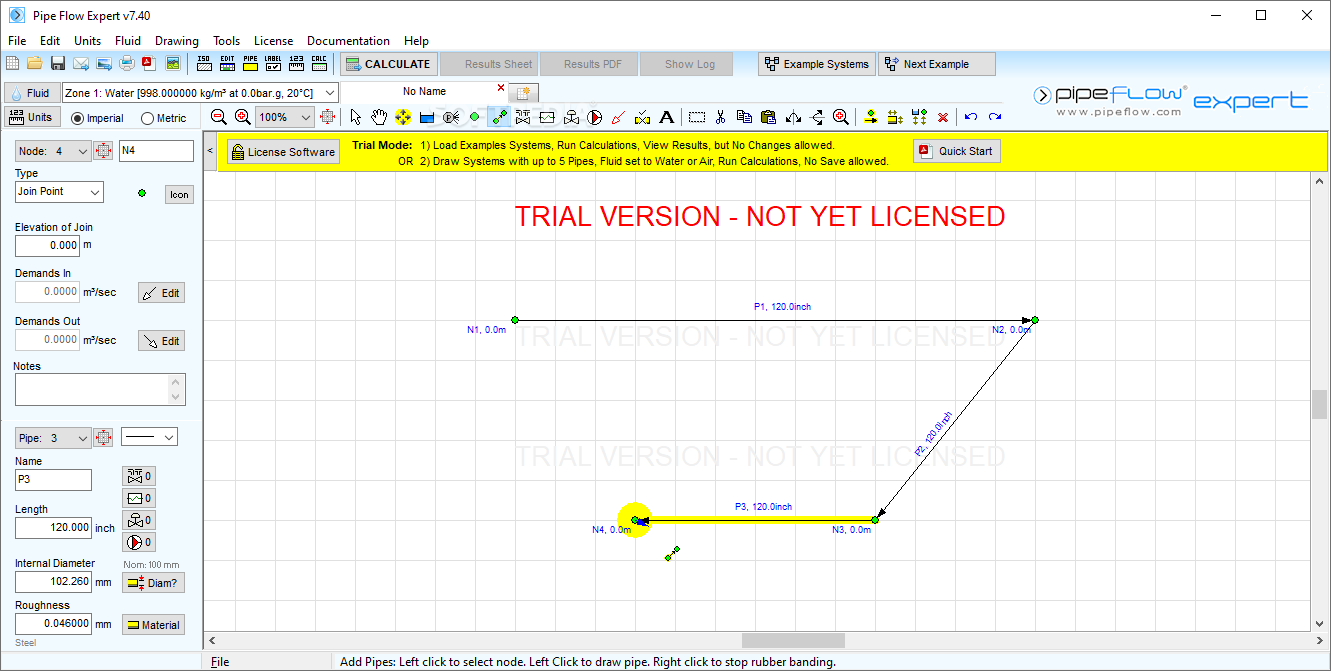Select the Add Text 'A' tool

[667, 117]
